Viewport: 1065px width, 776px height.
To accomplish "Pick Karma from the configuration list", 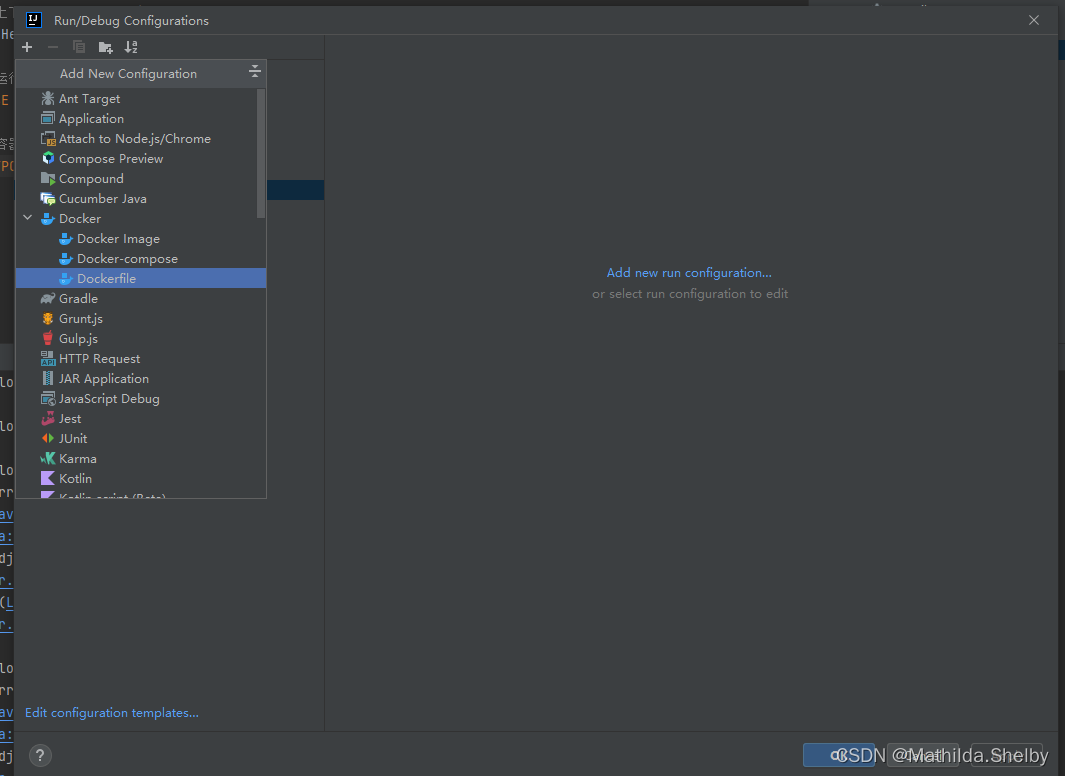I will pyautogui.click(x=141, y=459).
